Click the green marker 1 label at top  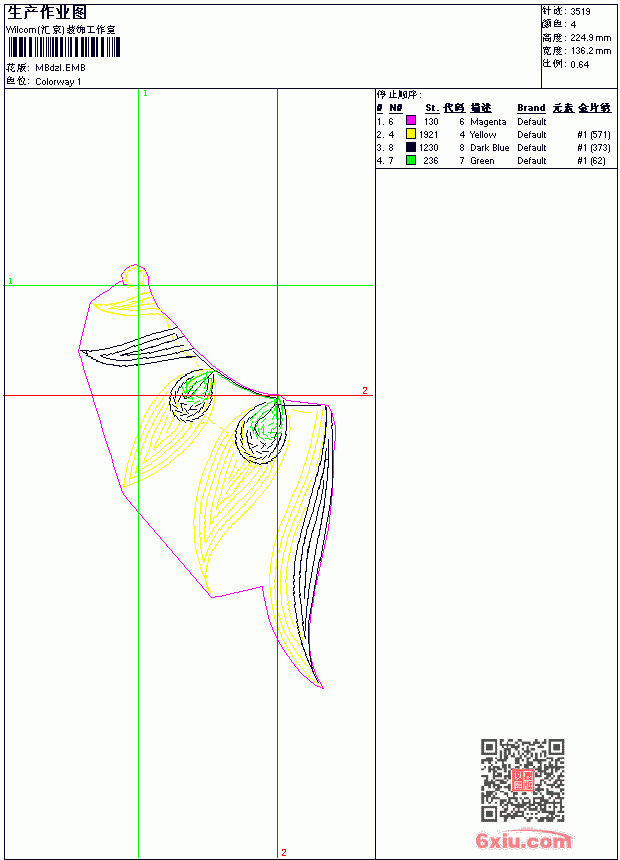pyautogui.click(x=145, y=94)
